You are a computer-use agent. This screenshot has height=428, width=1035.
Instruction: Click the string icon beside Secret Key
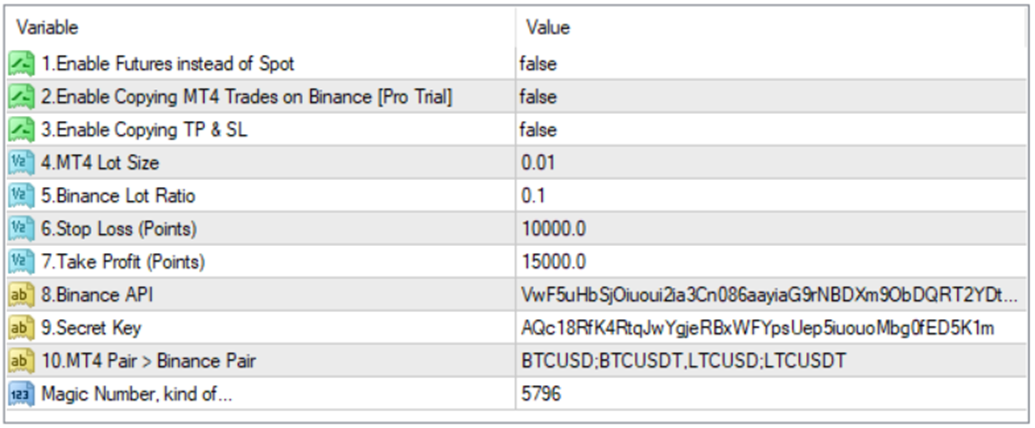(x=21, y=328)
